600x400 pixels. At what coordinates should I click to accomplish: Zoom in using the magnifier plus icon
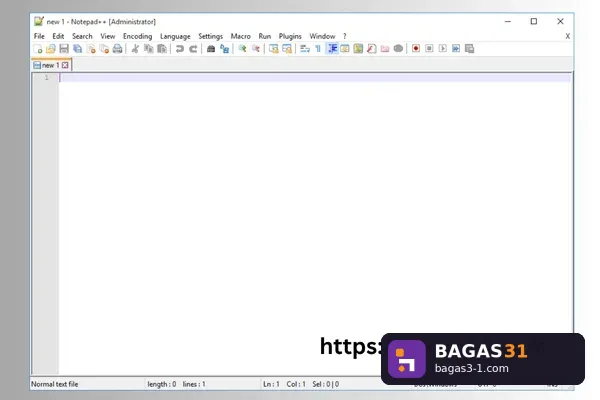[x=242, y=49]
